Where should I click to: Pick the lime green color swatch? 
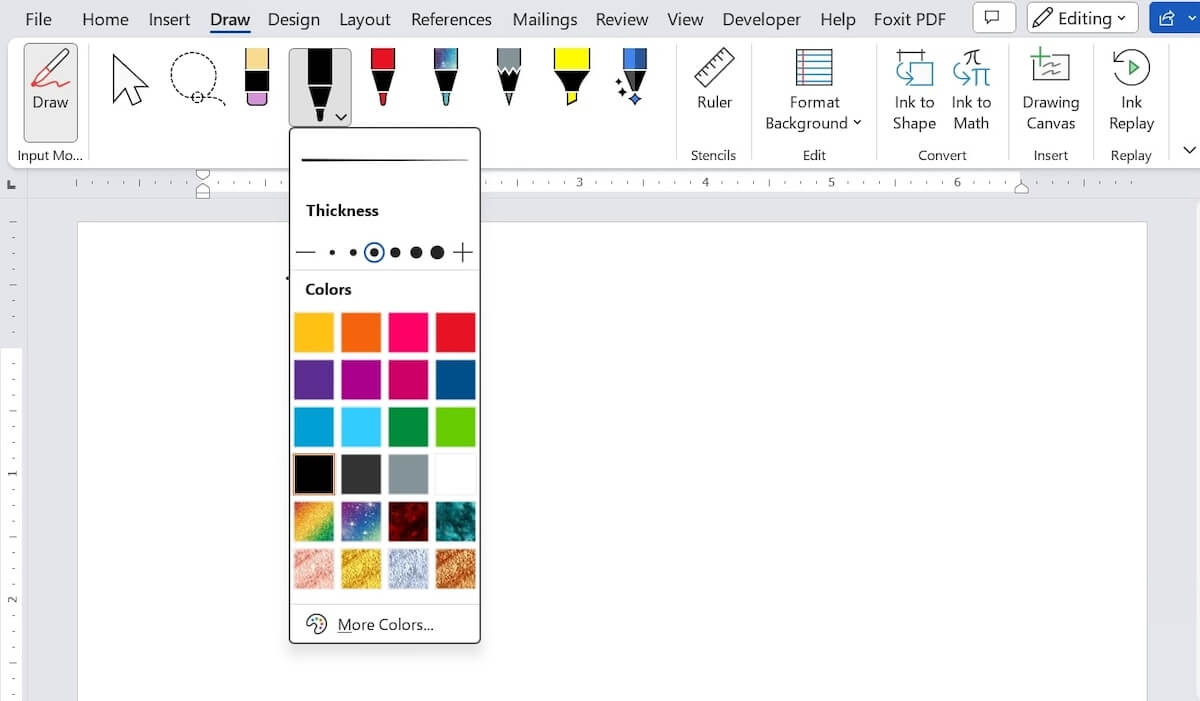click(x=456, y=427)
